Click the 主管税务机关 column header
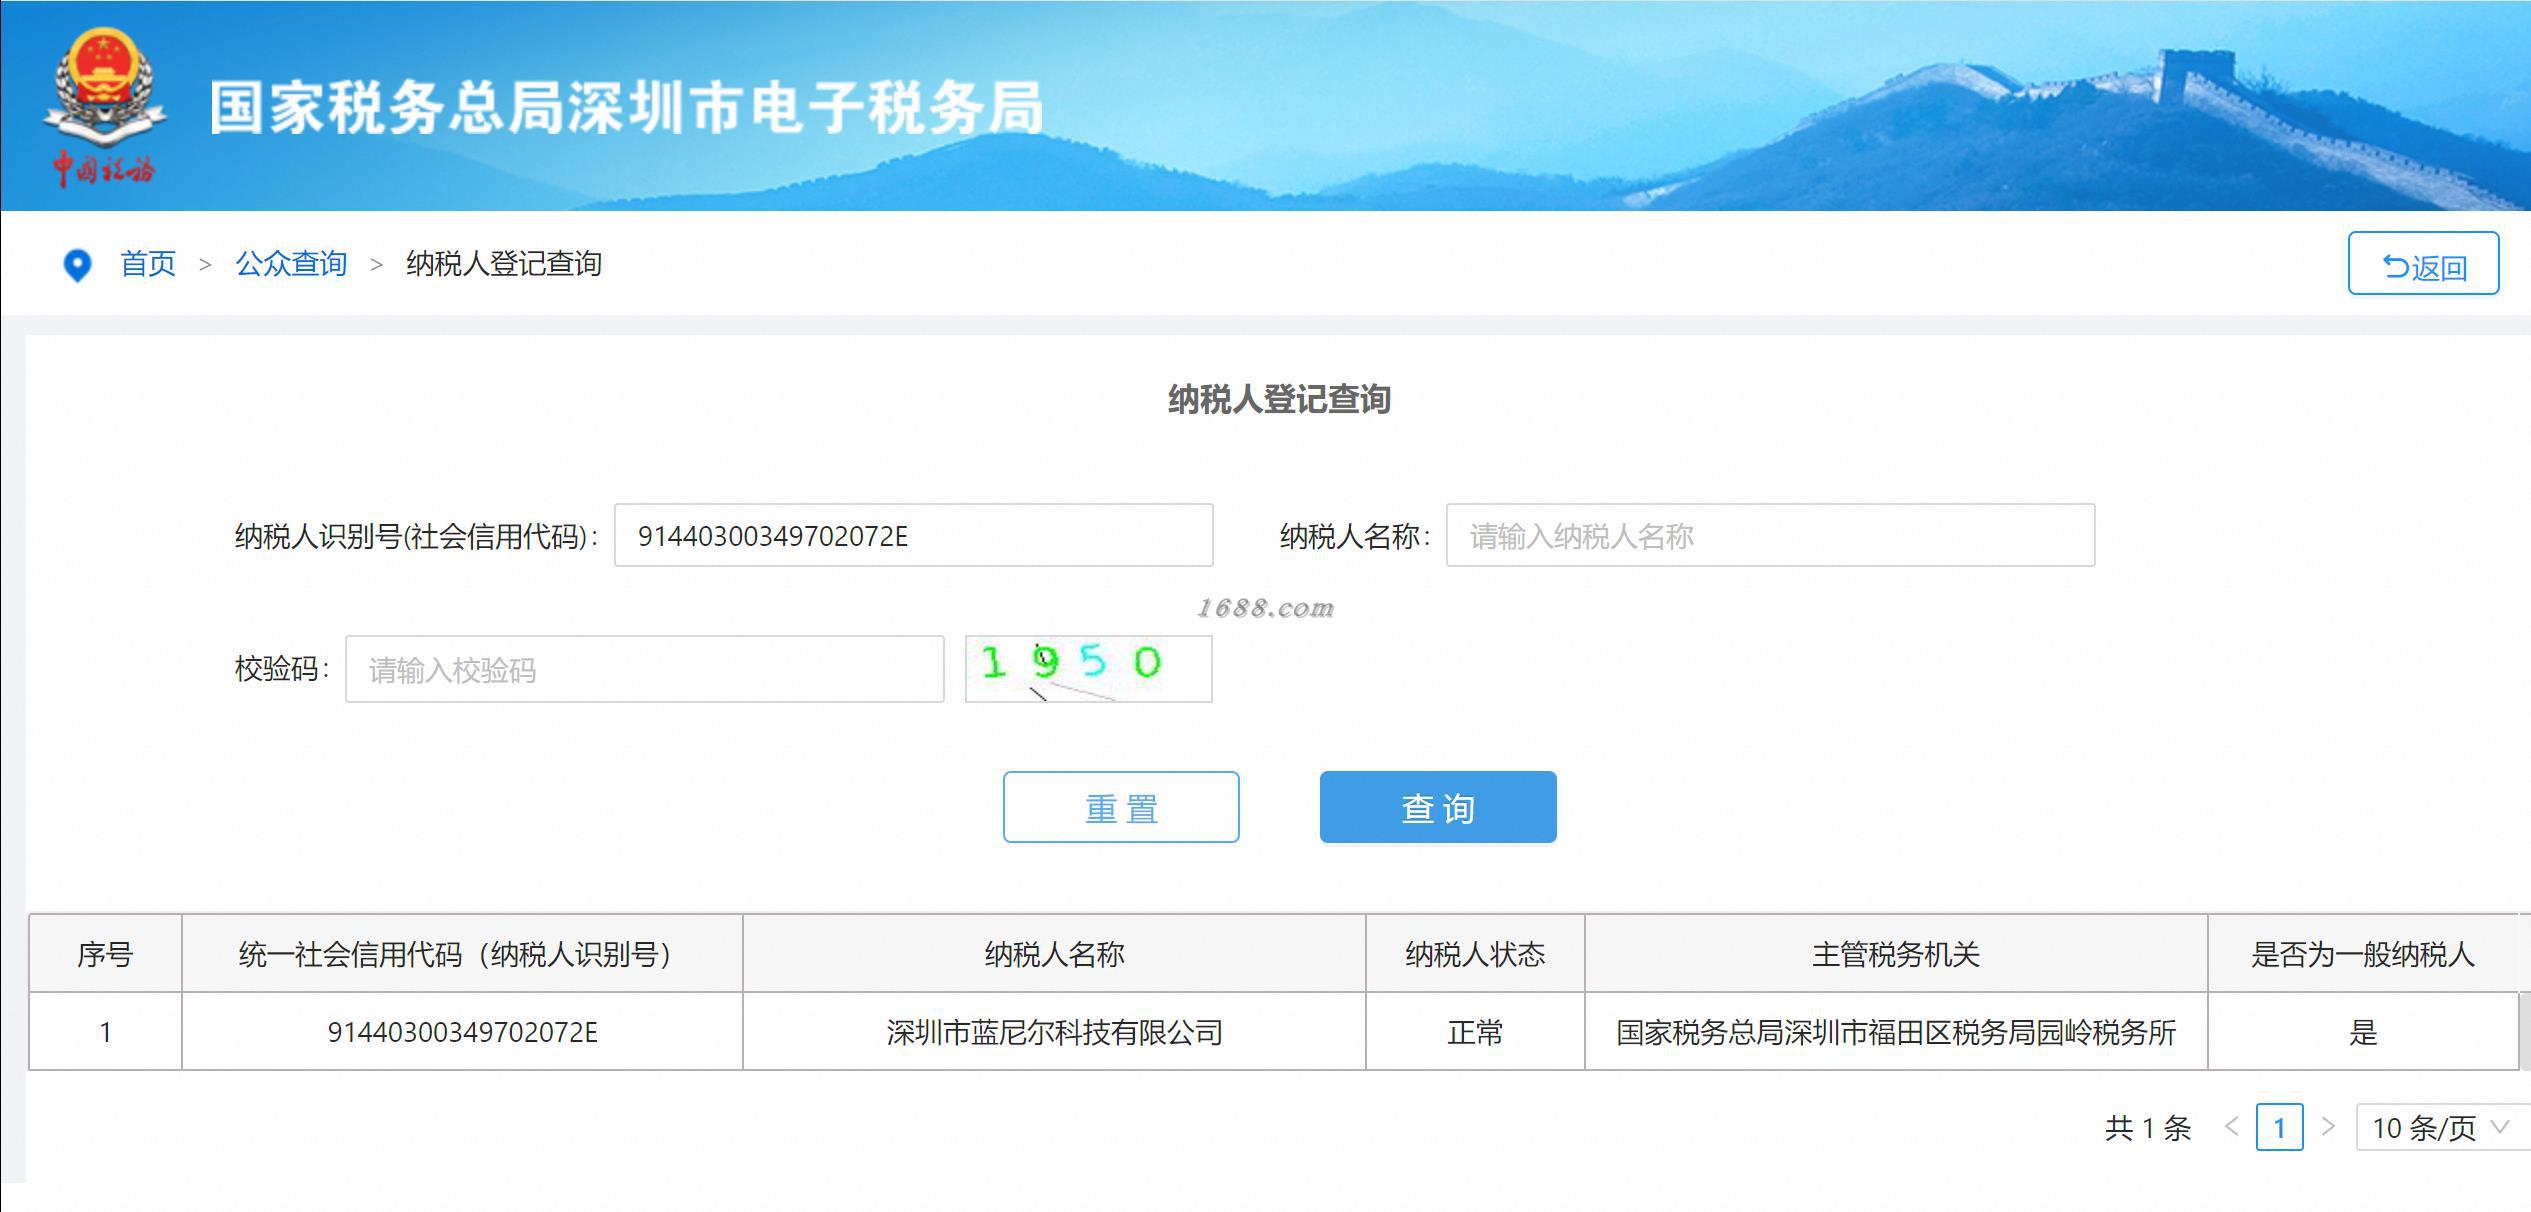This screenshot has height=1212, width=2531. (1895, 954)
